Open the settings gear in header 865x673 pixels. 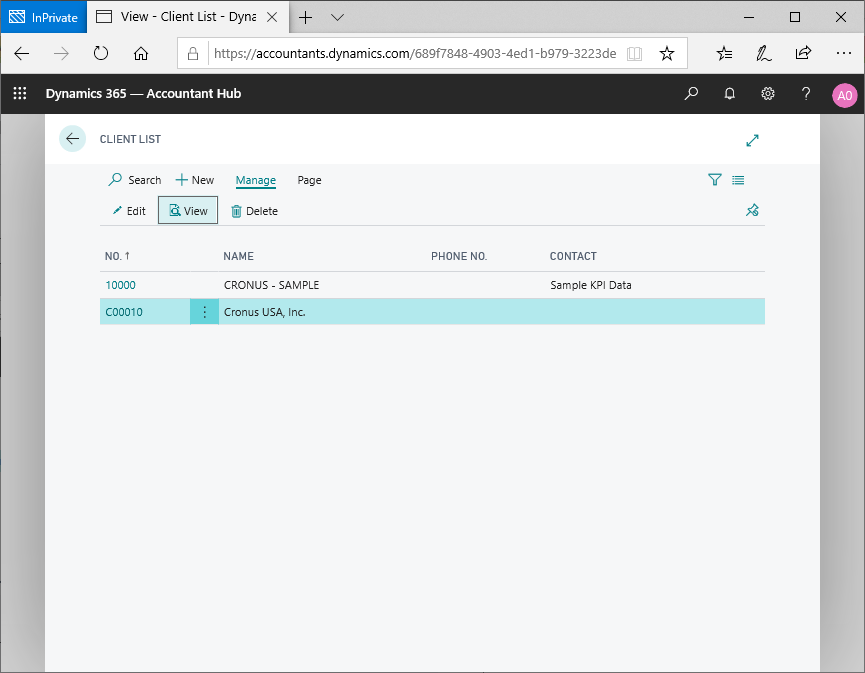(768, 94)
